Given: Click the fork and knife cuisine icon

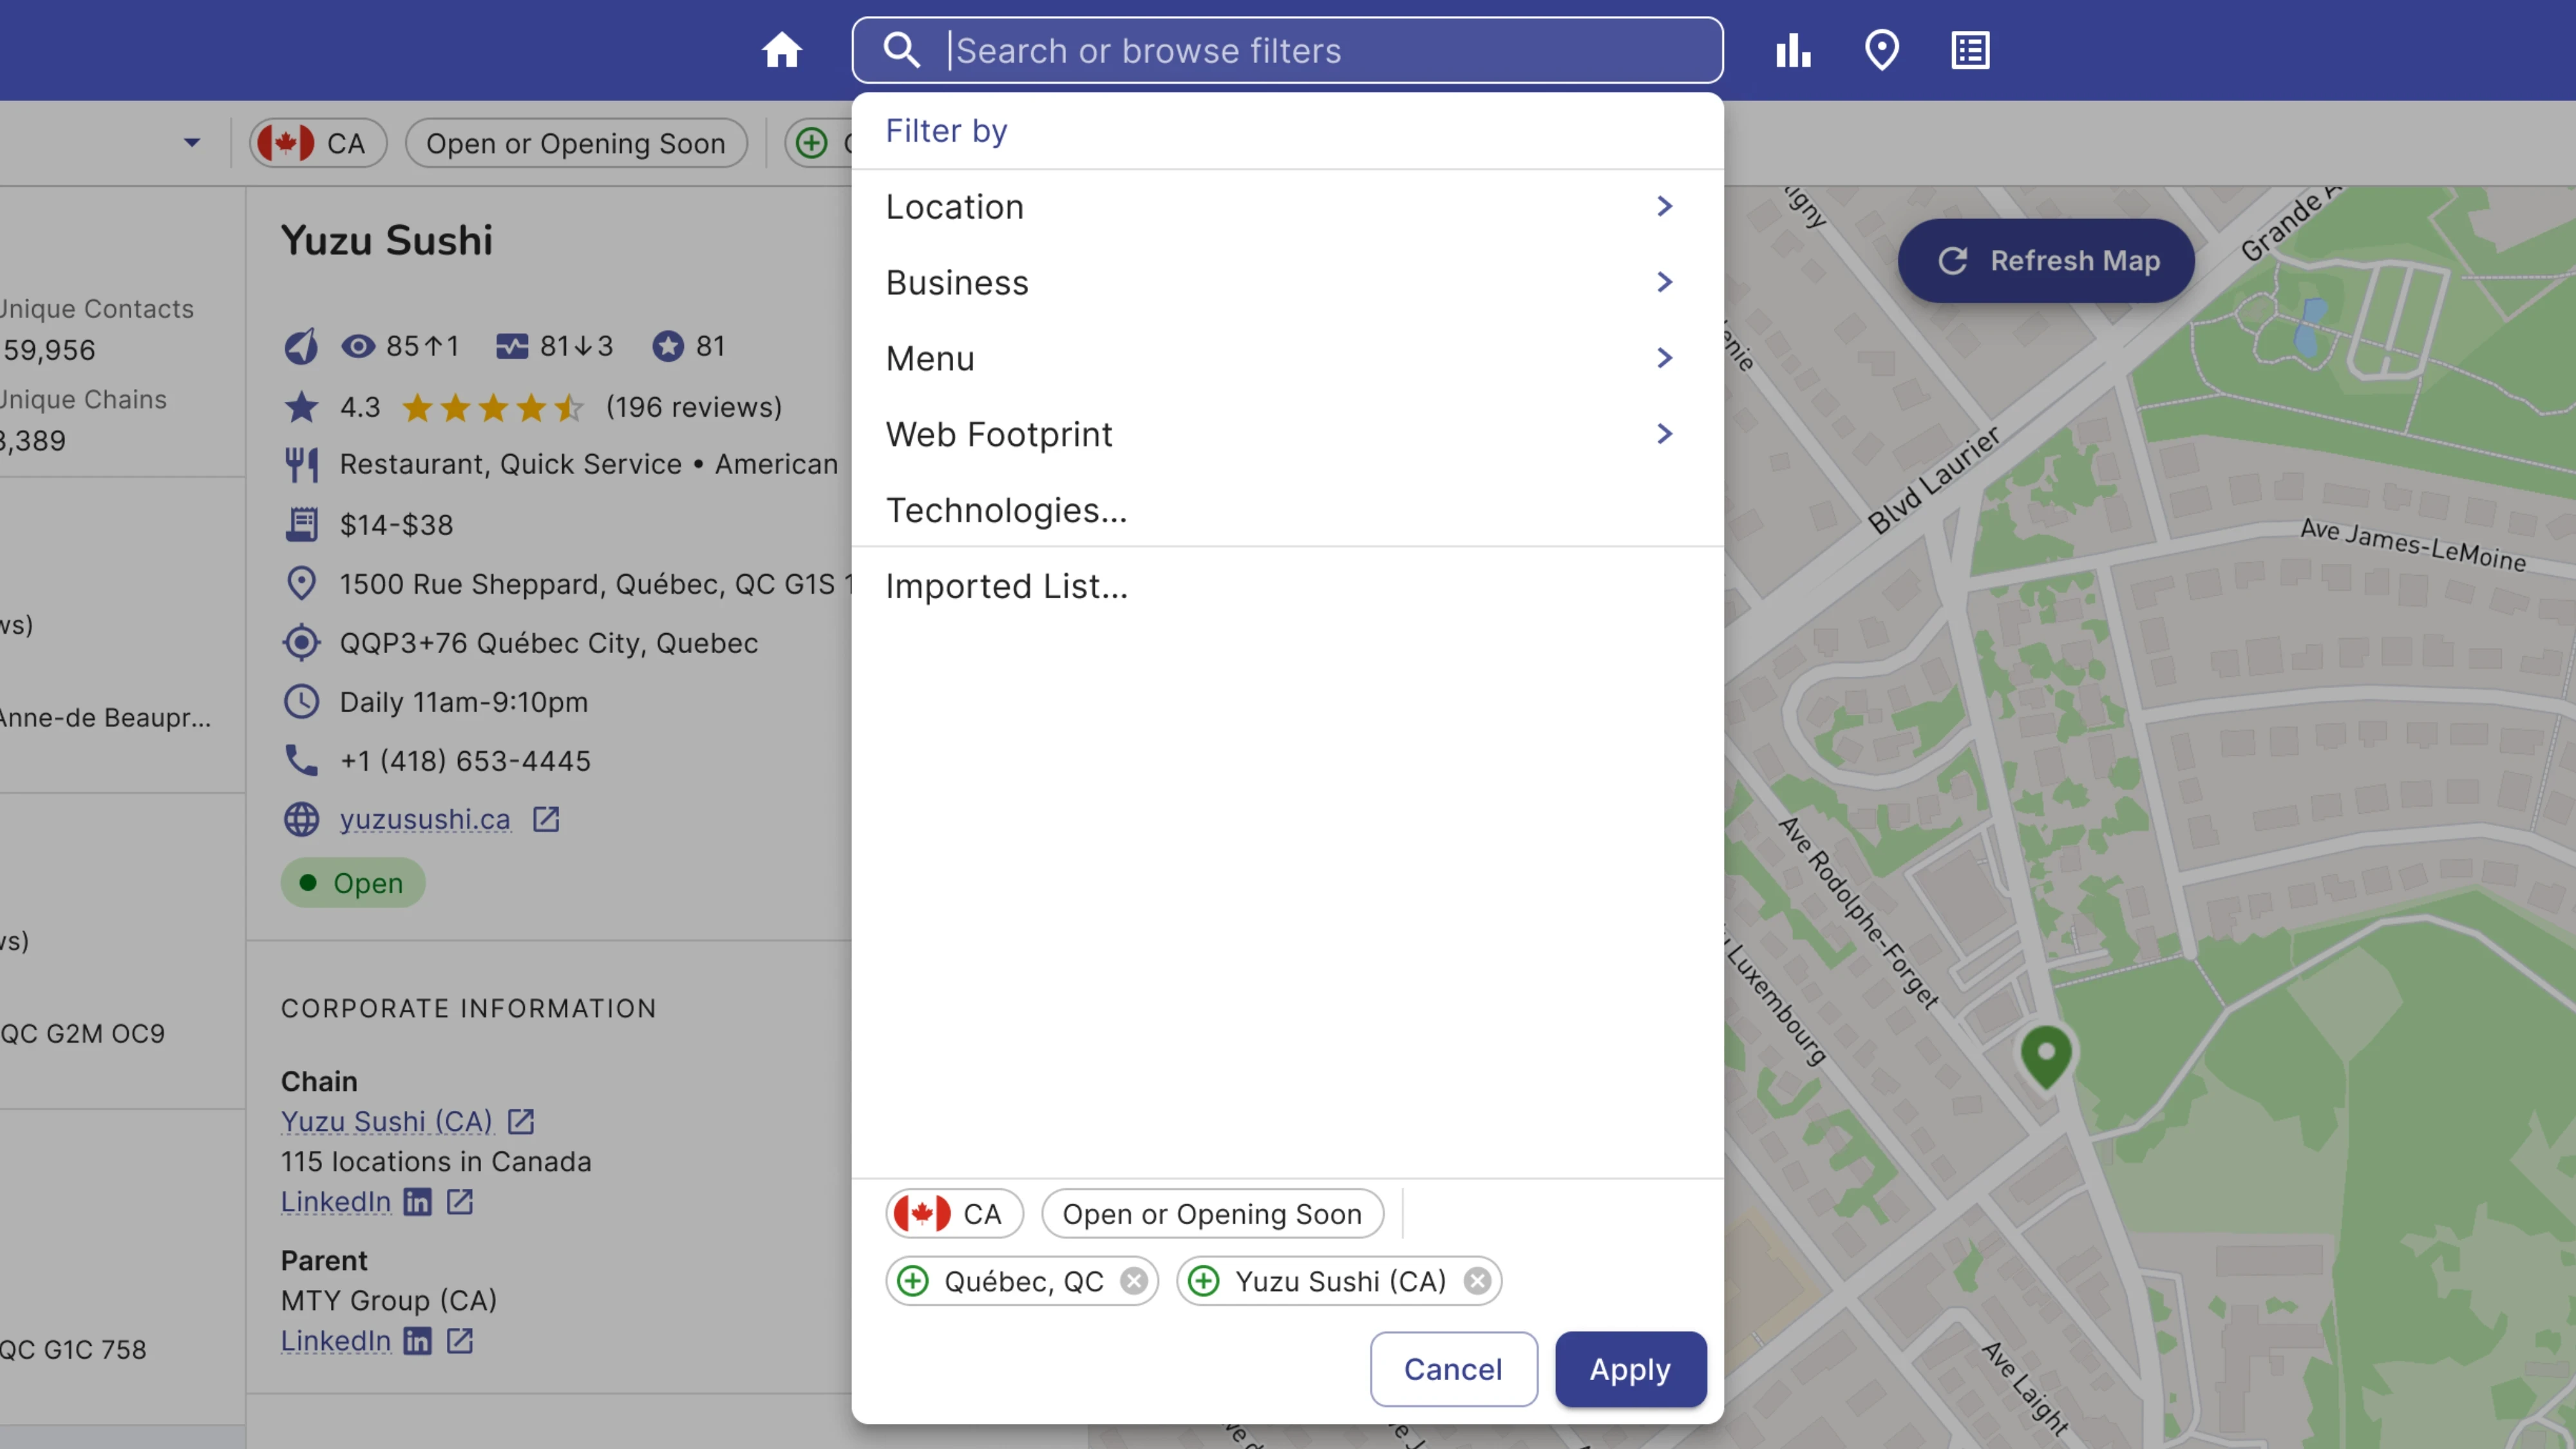Looking at the screenshot, I should (301, 464).
